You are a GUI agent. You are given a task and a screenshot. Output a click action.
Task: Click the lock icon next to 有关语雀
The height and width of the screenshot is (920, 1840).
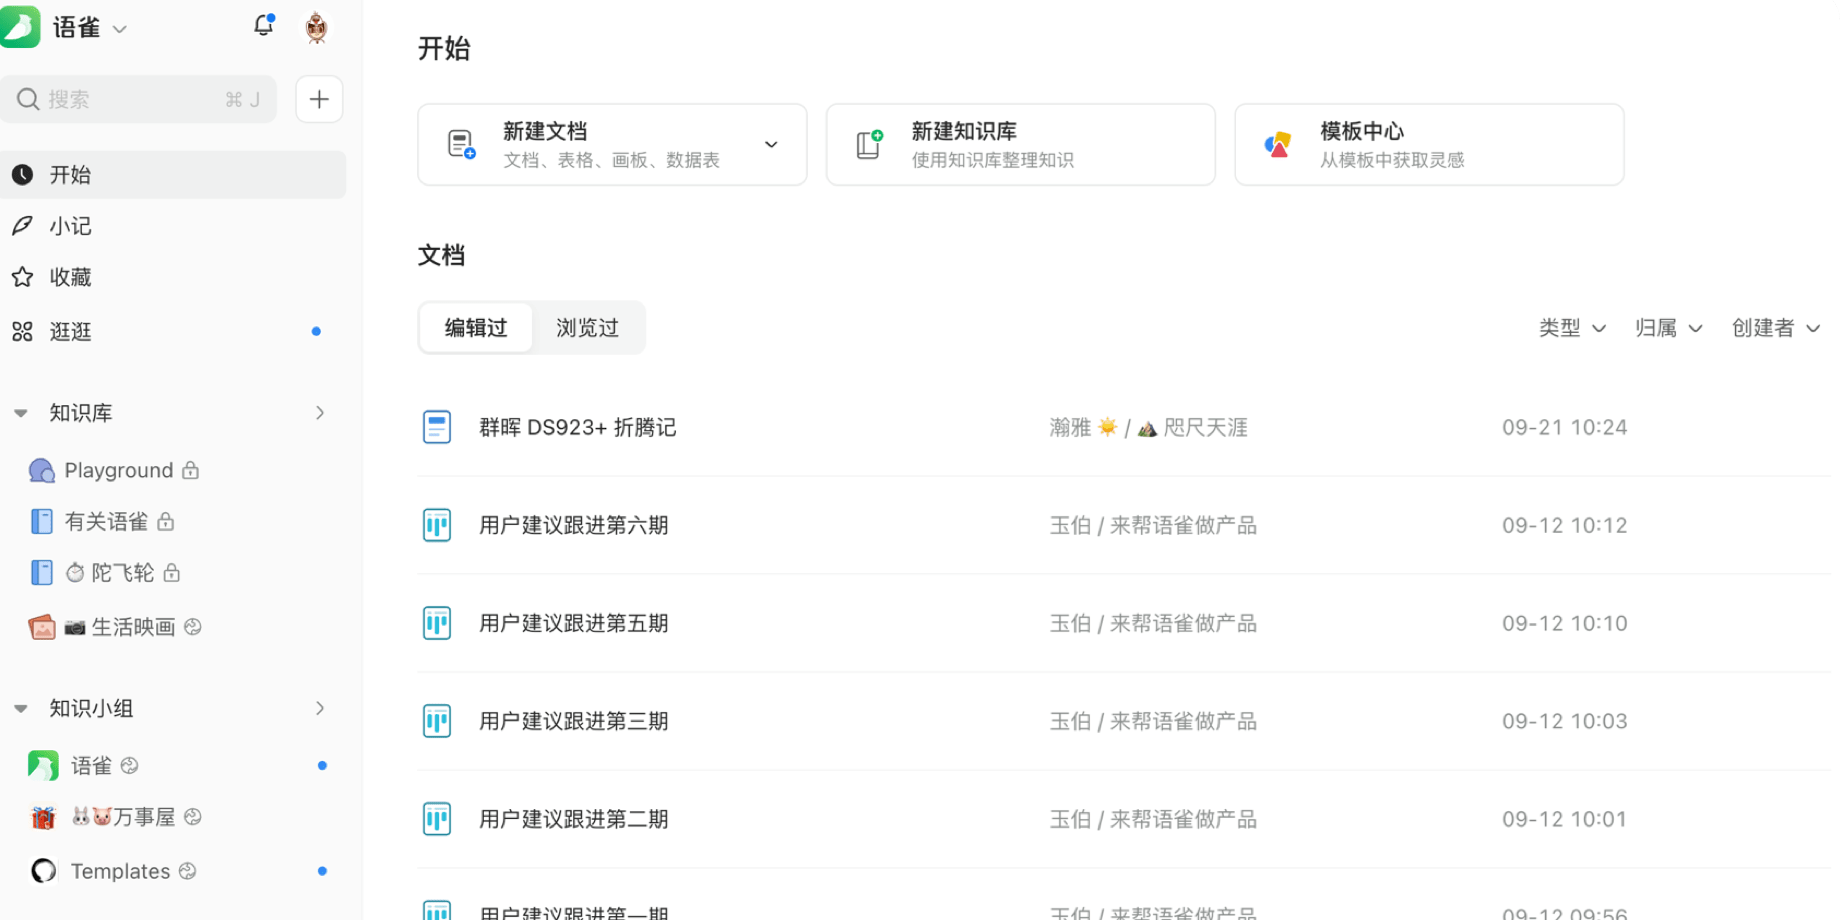pyautogui.click(x=166, y=521)
